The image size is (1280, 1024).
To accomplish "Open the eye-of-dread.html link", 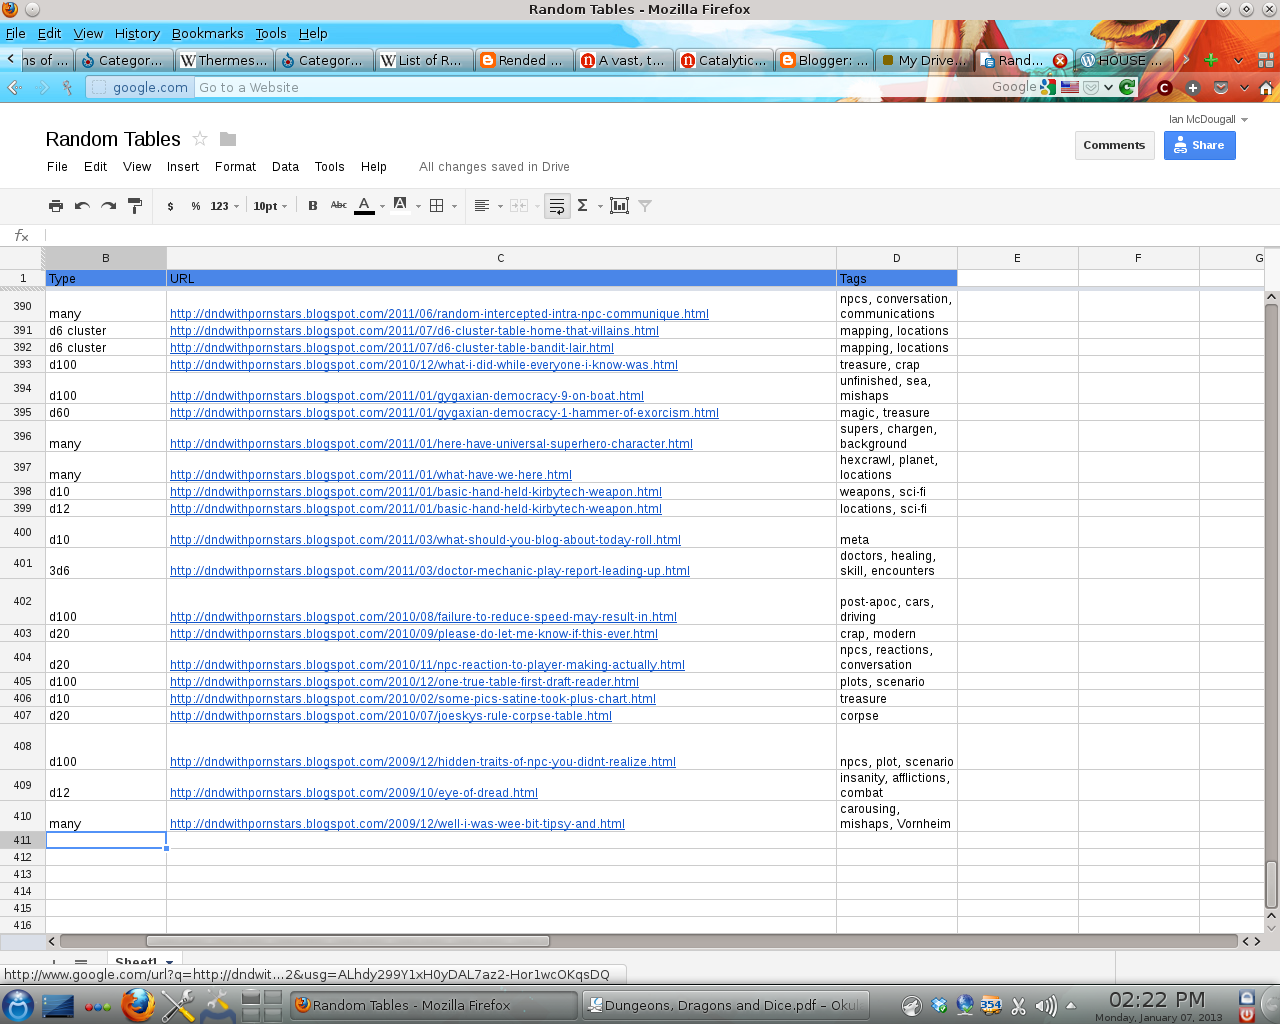I will pyautogui.click(x=354, y=793).
